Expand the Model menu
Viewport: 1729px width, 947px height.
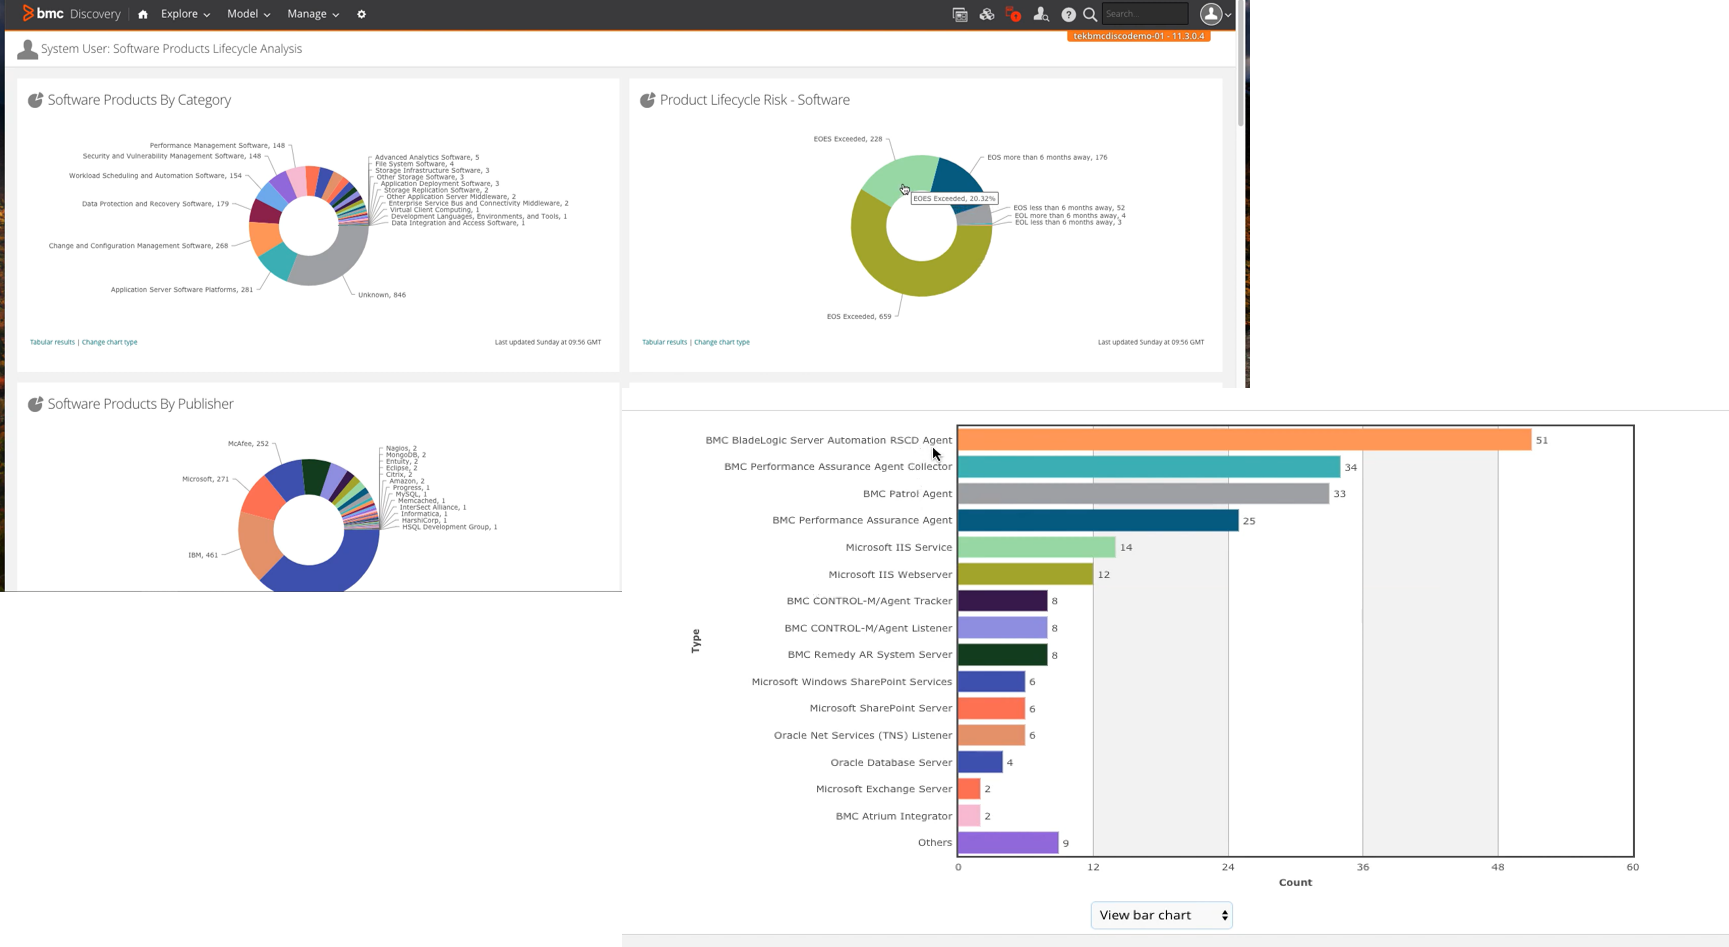click(x=248, y=14)
